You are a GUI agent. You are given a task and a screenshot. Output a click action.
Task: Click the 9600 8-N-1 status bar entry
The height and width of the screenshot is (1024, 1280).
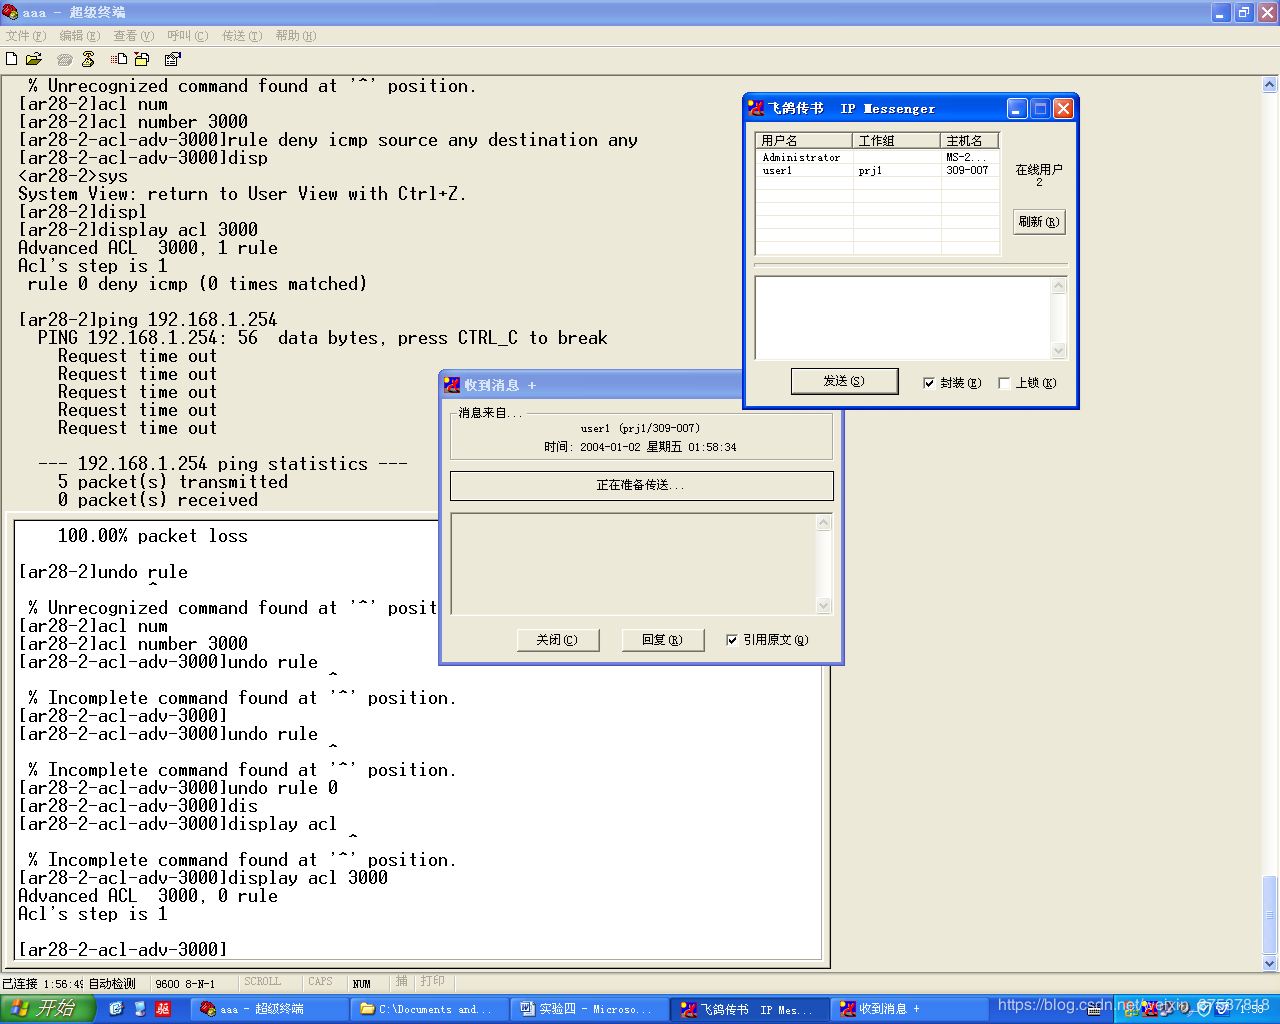[x=185, y=984]
